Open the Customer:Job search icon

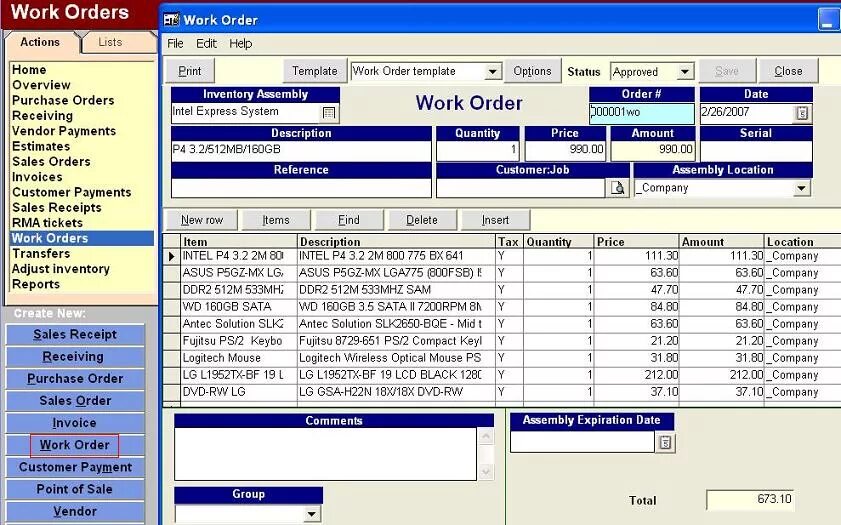pyautogui.click(x=617, y=188)
